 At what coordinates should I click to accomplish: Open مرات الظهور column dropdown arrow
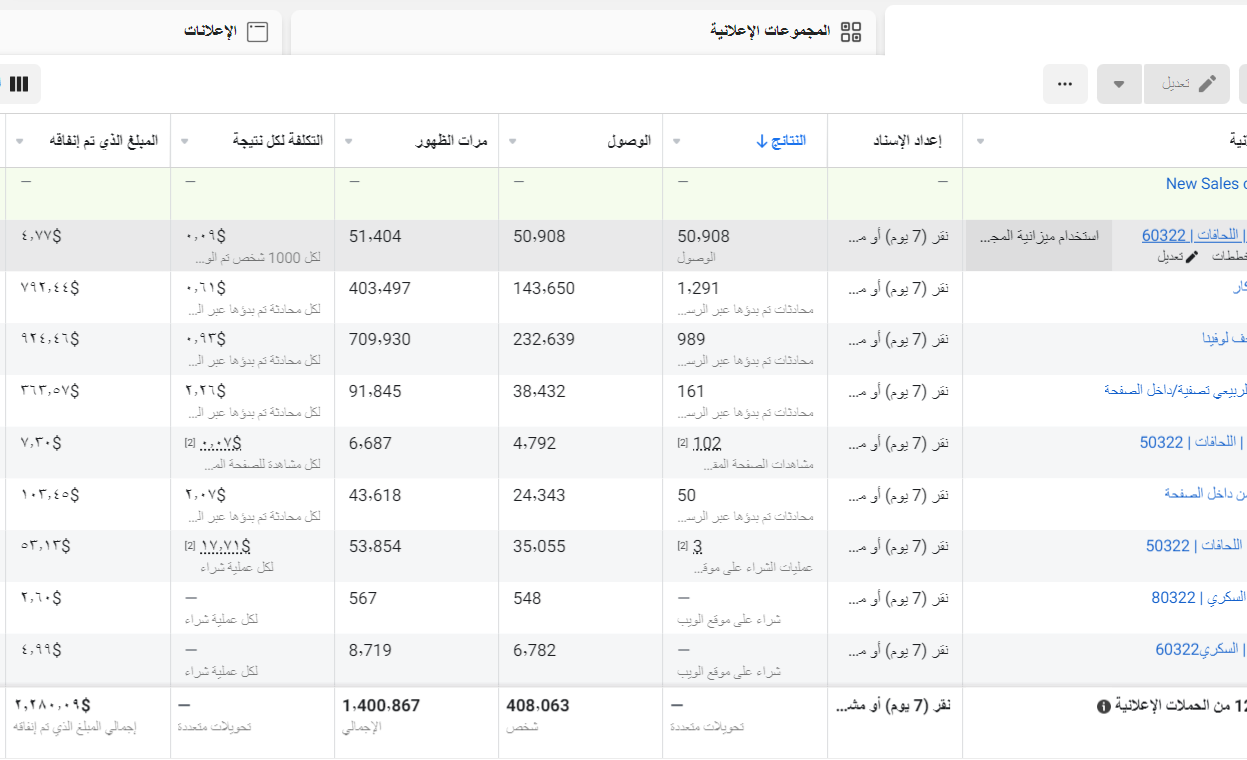pos(349,141)
